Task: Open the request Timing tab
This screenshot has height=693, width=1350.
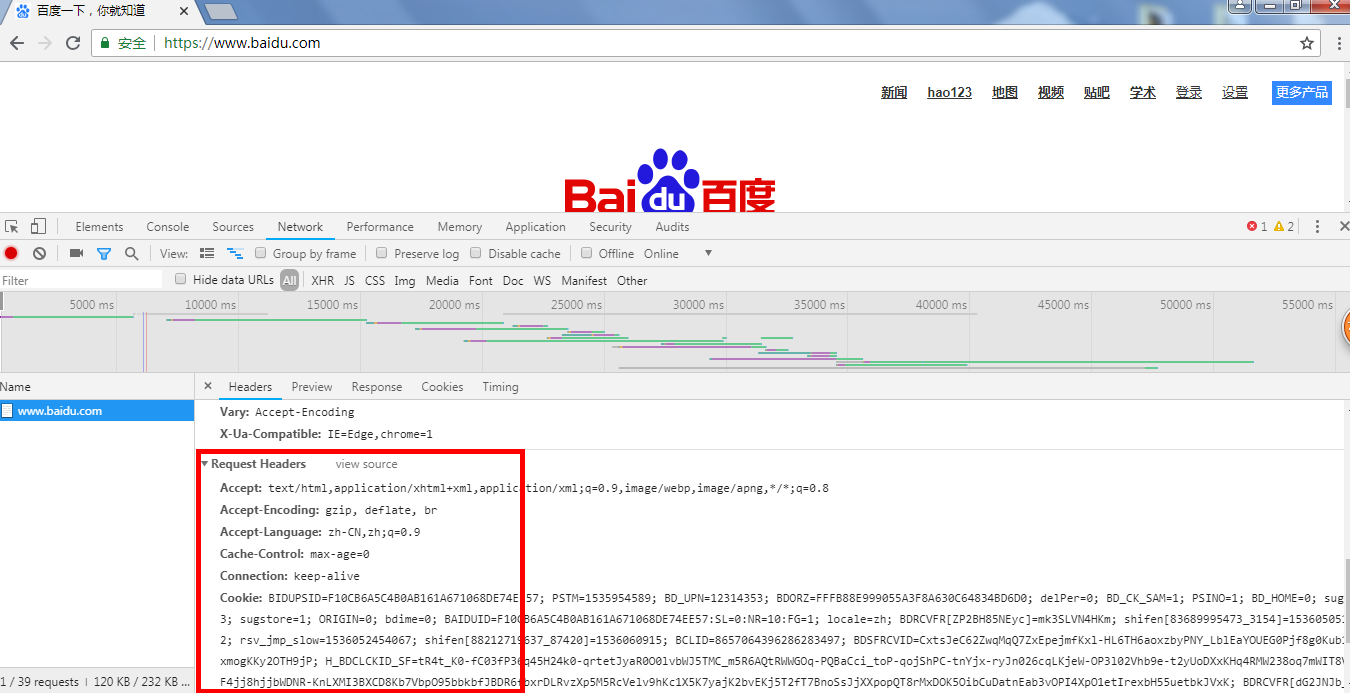Action: pos(500,387)
